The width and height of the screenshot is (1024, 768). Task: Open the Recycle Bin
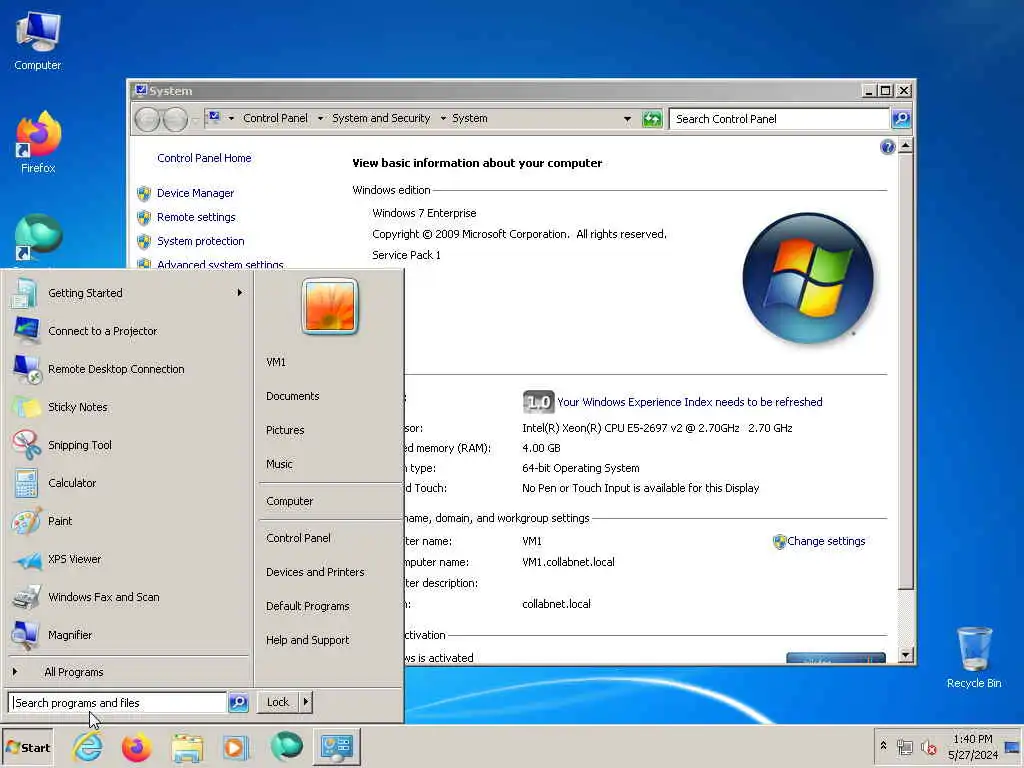(974, 658)
